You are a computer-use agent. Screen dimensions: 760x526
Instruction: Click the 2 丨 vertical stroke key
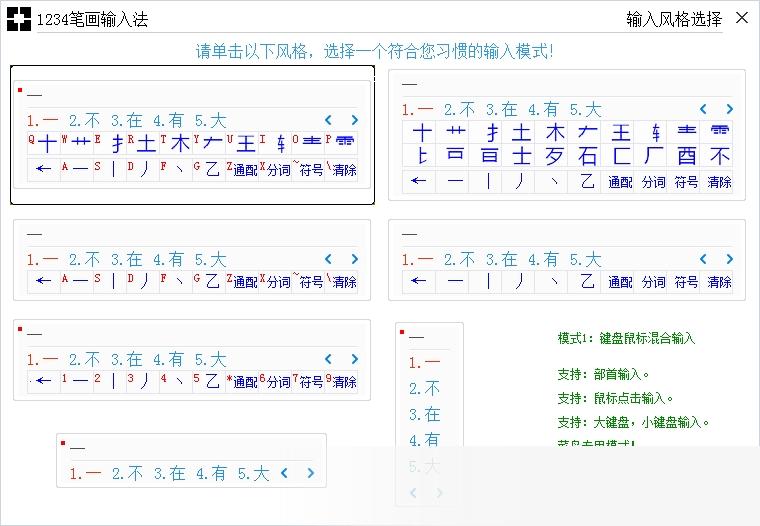110,381
